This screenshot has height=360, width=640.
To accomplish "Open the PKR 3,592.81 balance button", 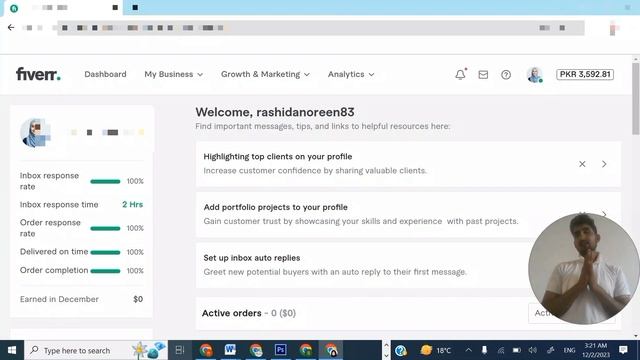I will pos(585,74).
